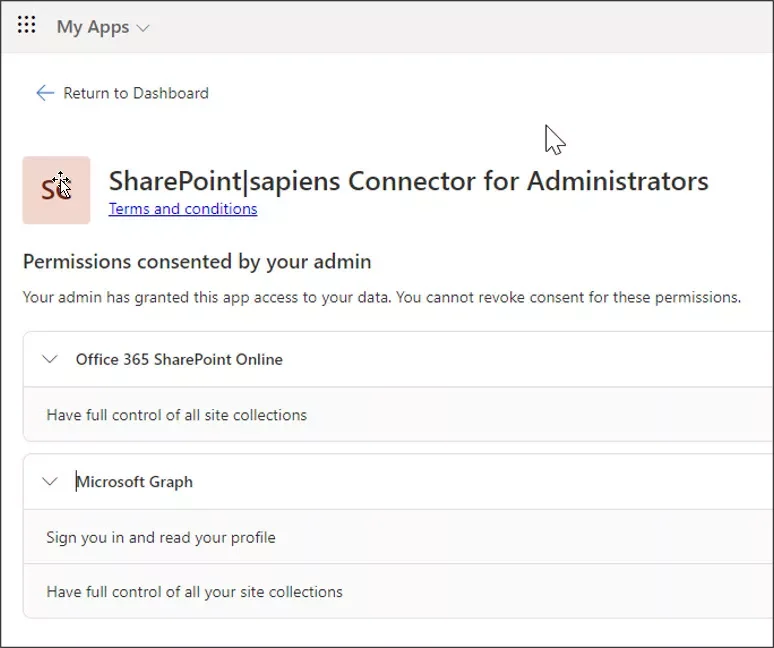Click the SC app logo tile
774x648 pixels.
click(56, 190)
